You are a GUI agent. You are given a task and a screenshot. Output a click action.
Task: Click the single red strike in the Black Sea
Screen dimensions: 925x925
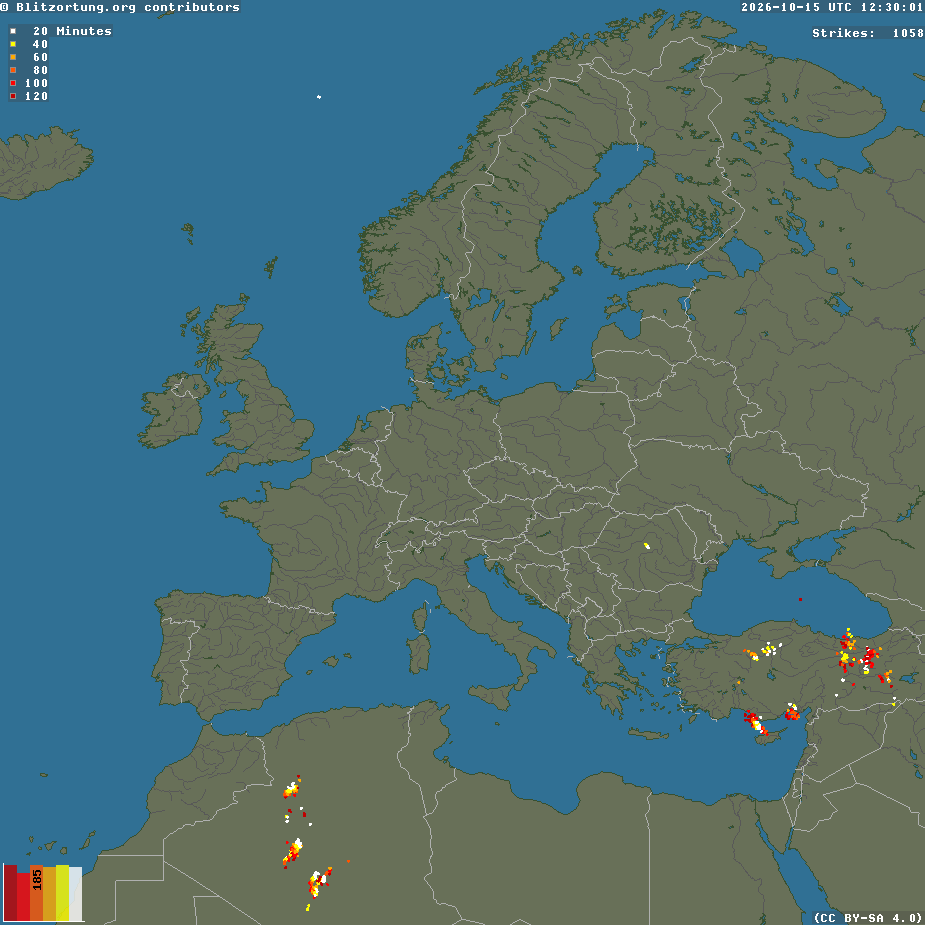(801, 599)
